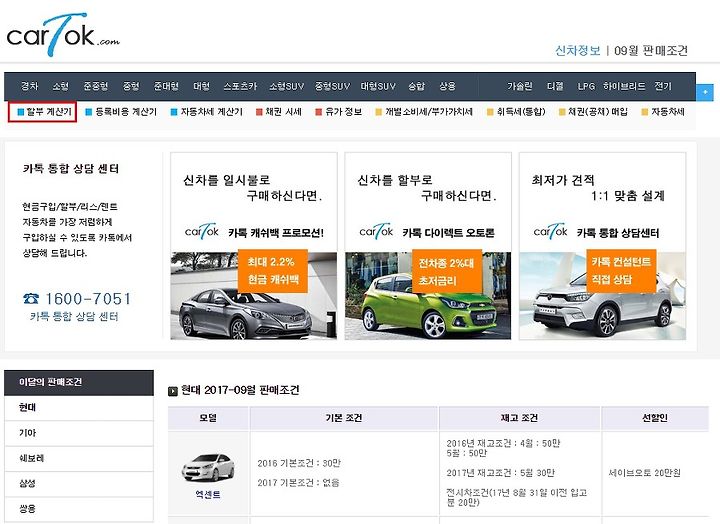Viewport: 720px width, 524px height.
Task: Click the play icon before 현대 2017-09월 판매조건
Action: coord(173,391)
